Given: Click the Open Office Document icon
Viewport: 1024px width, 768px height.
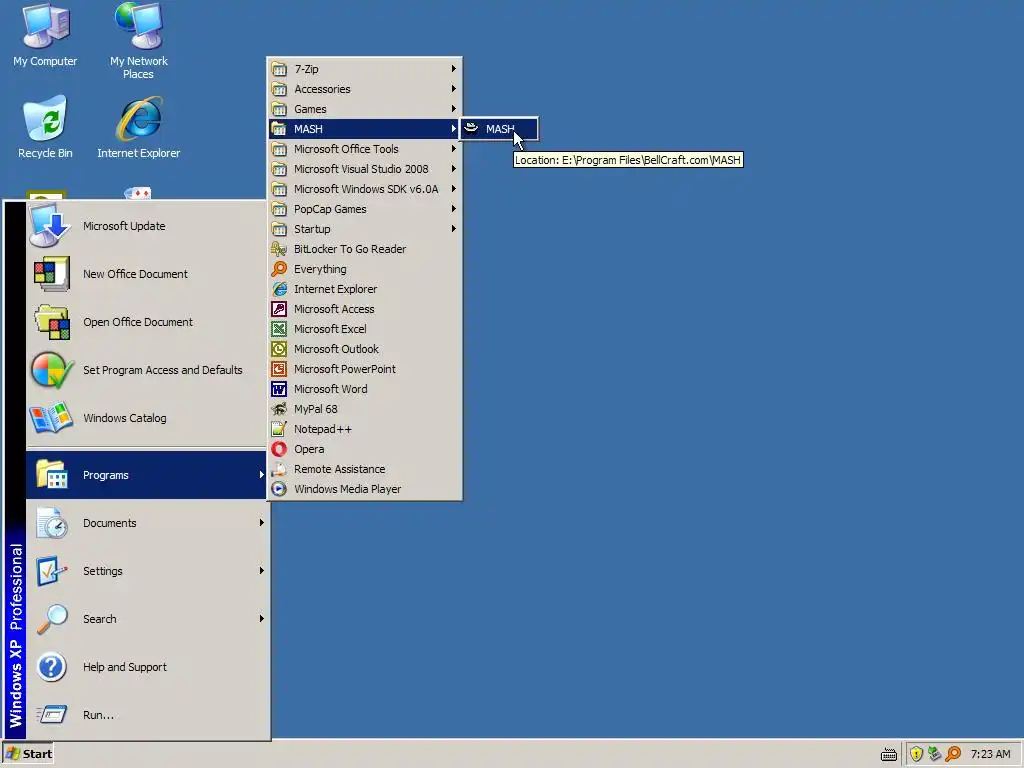Looking at the screenshot, I should (x=51, y=322).
